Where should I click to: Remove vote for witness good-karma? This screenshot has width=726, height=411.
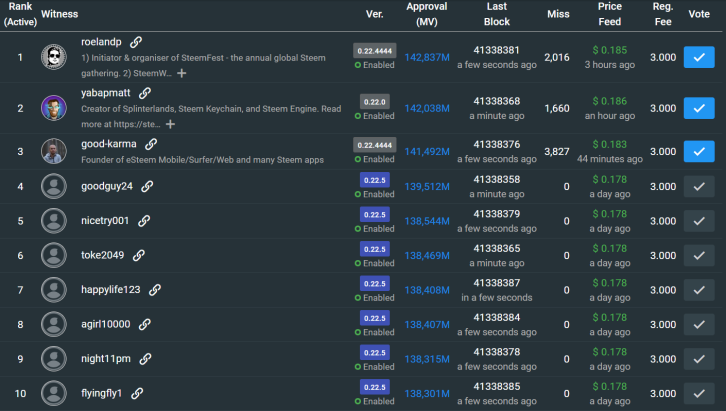(699, 151)
